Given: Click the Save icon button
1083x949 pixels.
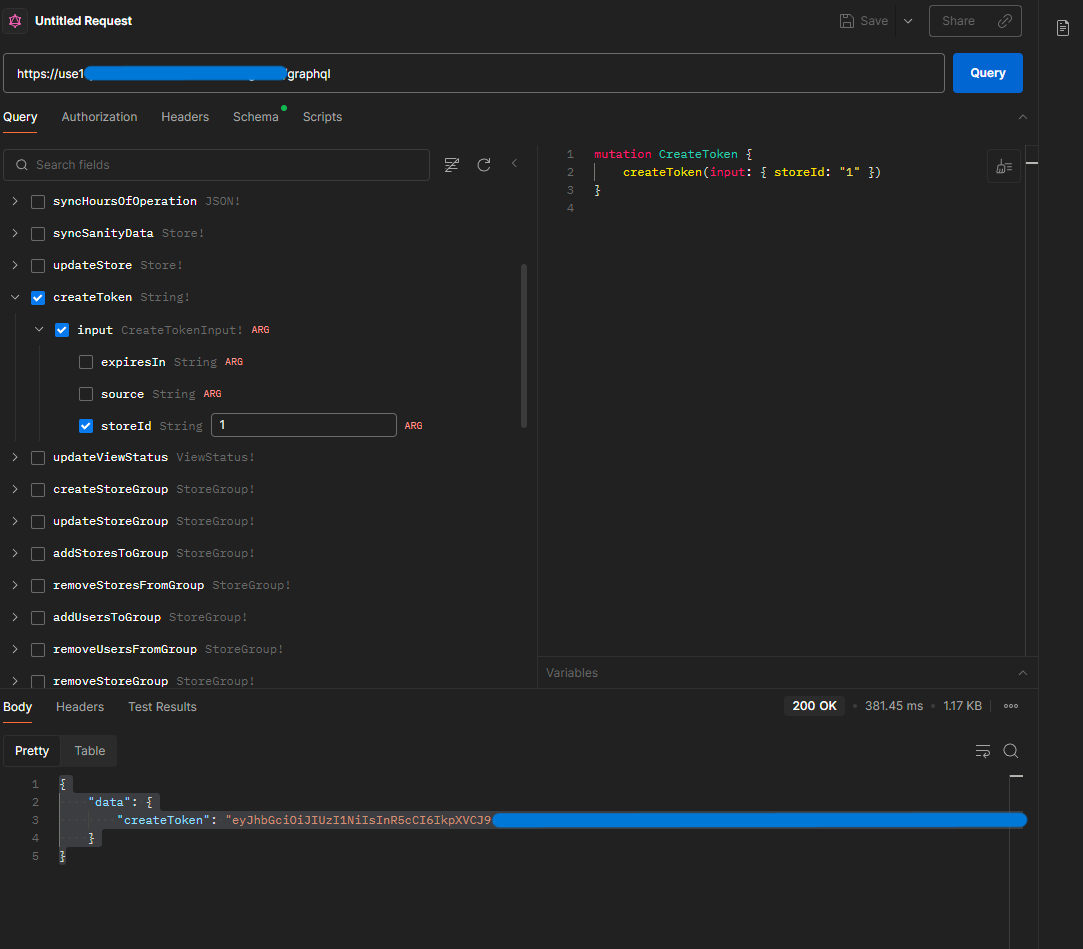Looking at the screenshot, I should coord(863,21).
